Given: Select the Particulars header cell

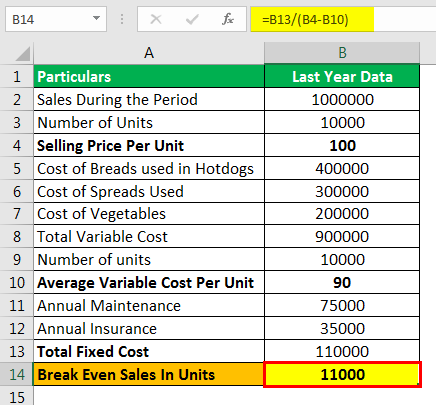Looking at the screenshot, I should tap(149, 76).
